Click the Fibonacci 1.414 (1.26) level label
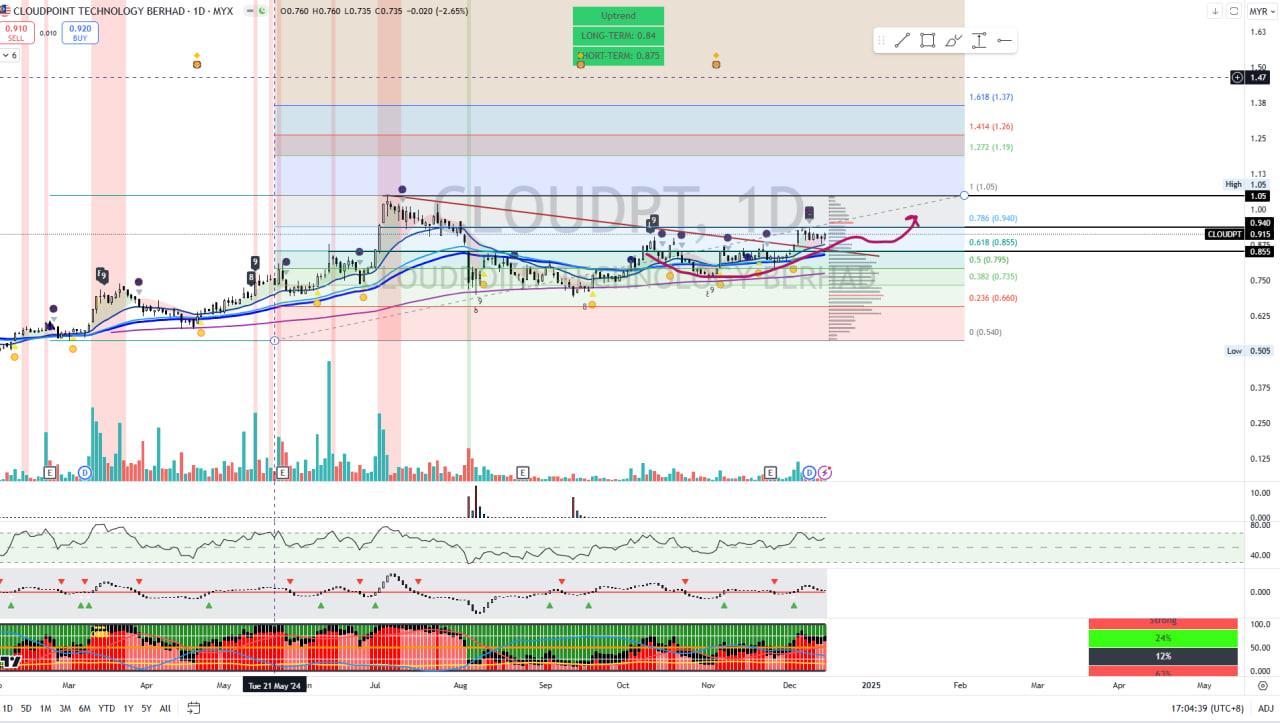Screen dimensions: 1280x723 [991, 127]
